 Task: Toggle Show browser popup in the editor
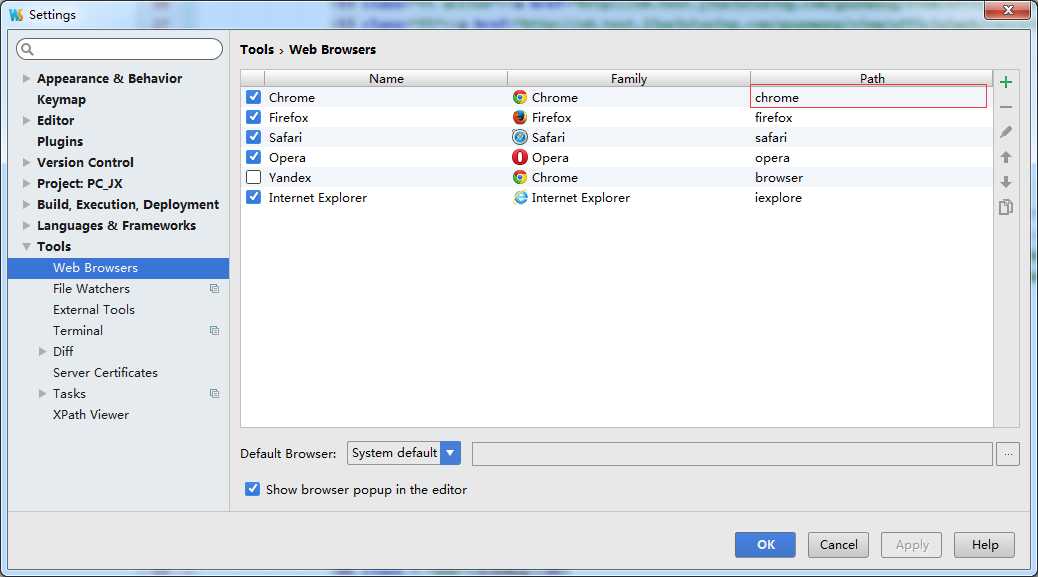click(252, 489)
